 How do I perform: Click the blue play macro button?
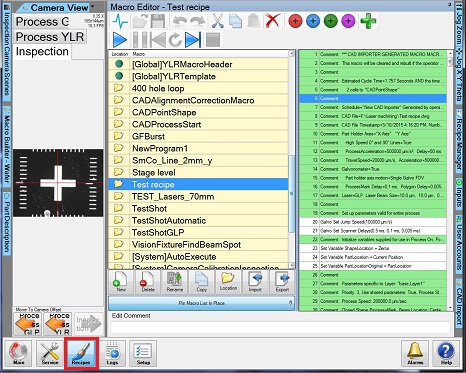coord(120,40)
